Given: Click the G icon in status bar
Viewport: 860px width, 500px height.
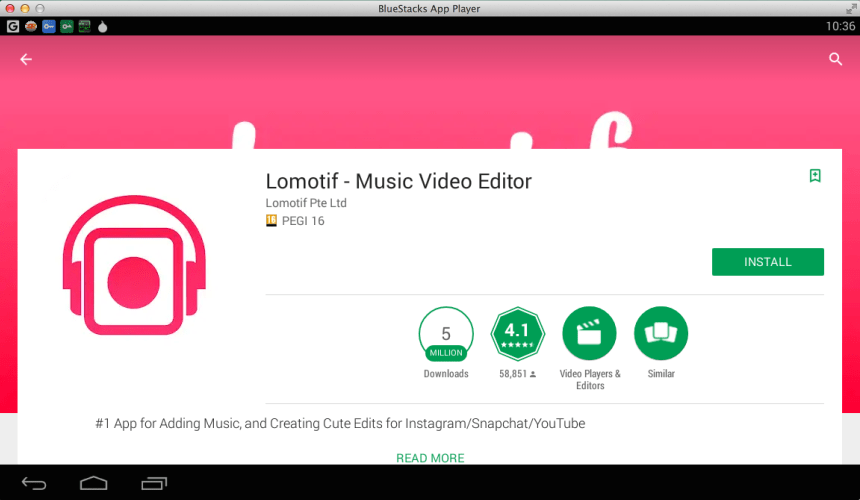Looking at the screenshot, I should click(x=13, y=26).
